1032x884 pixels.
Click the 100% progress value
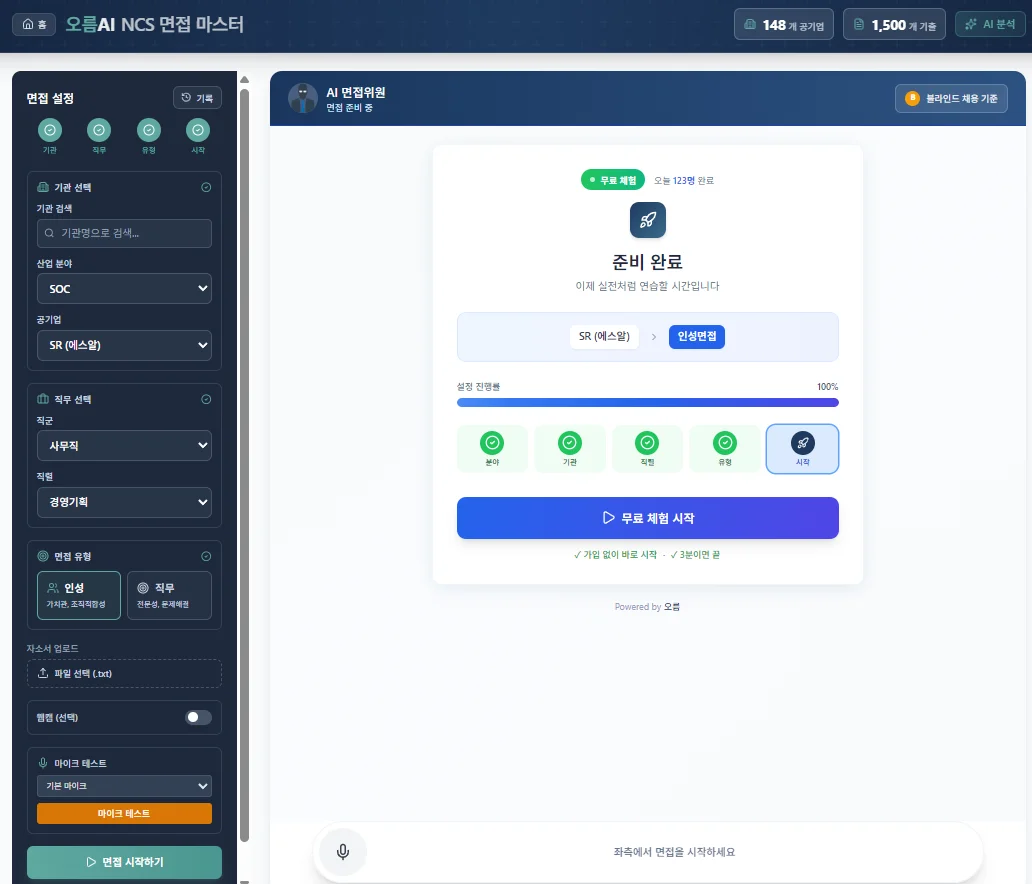click(827, 386)
